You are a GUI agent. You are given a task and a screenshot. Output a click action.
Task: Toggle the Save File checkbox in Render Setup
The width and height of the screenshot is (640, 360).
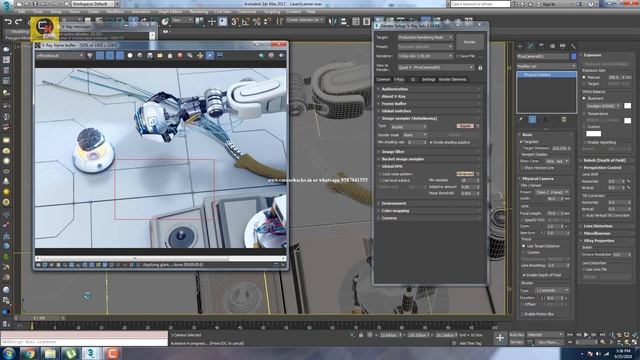point(458,56)
